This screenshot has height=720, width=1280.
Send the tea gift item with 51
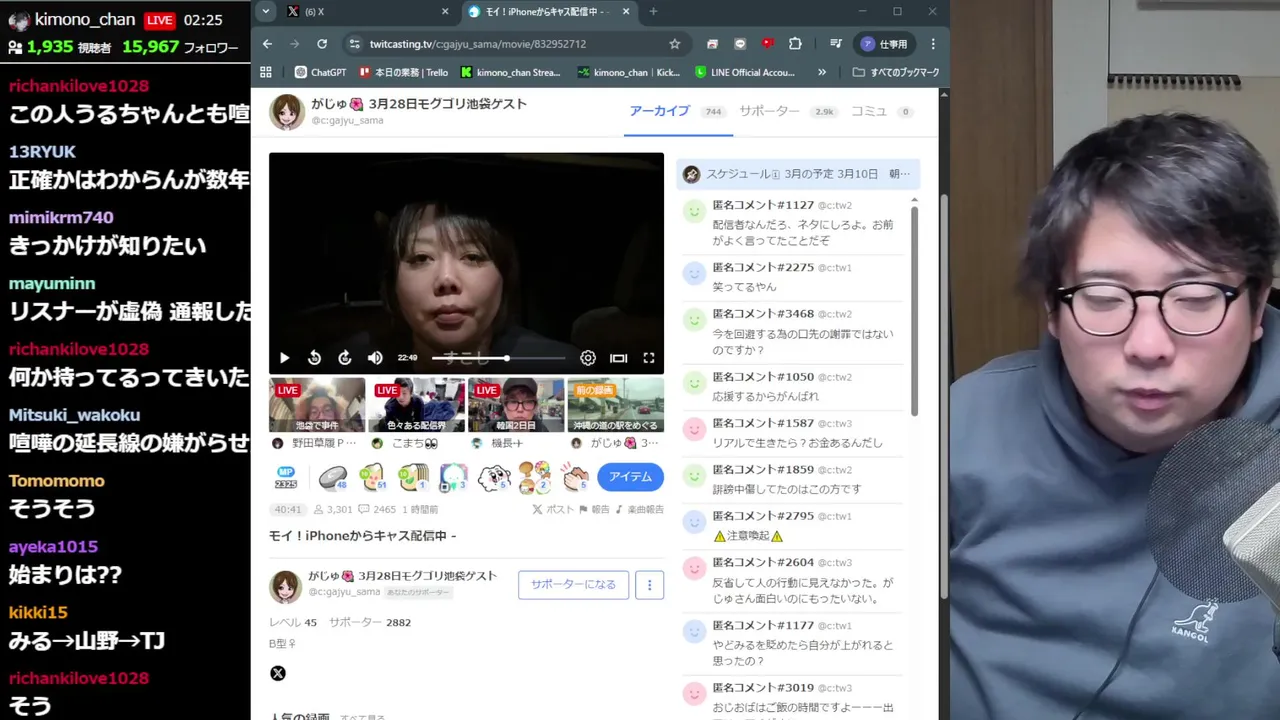(373, 478)
